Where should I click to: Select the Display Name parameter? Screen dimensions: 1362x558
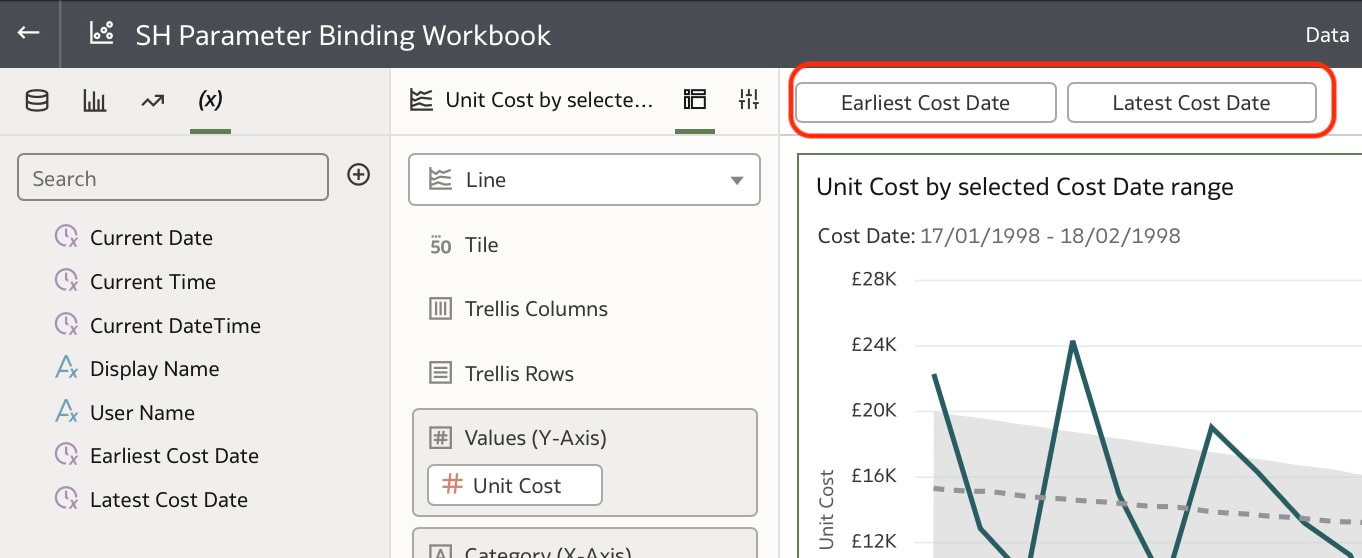[154, 369]
